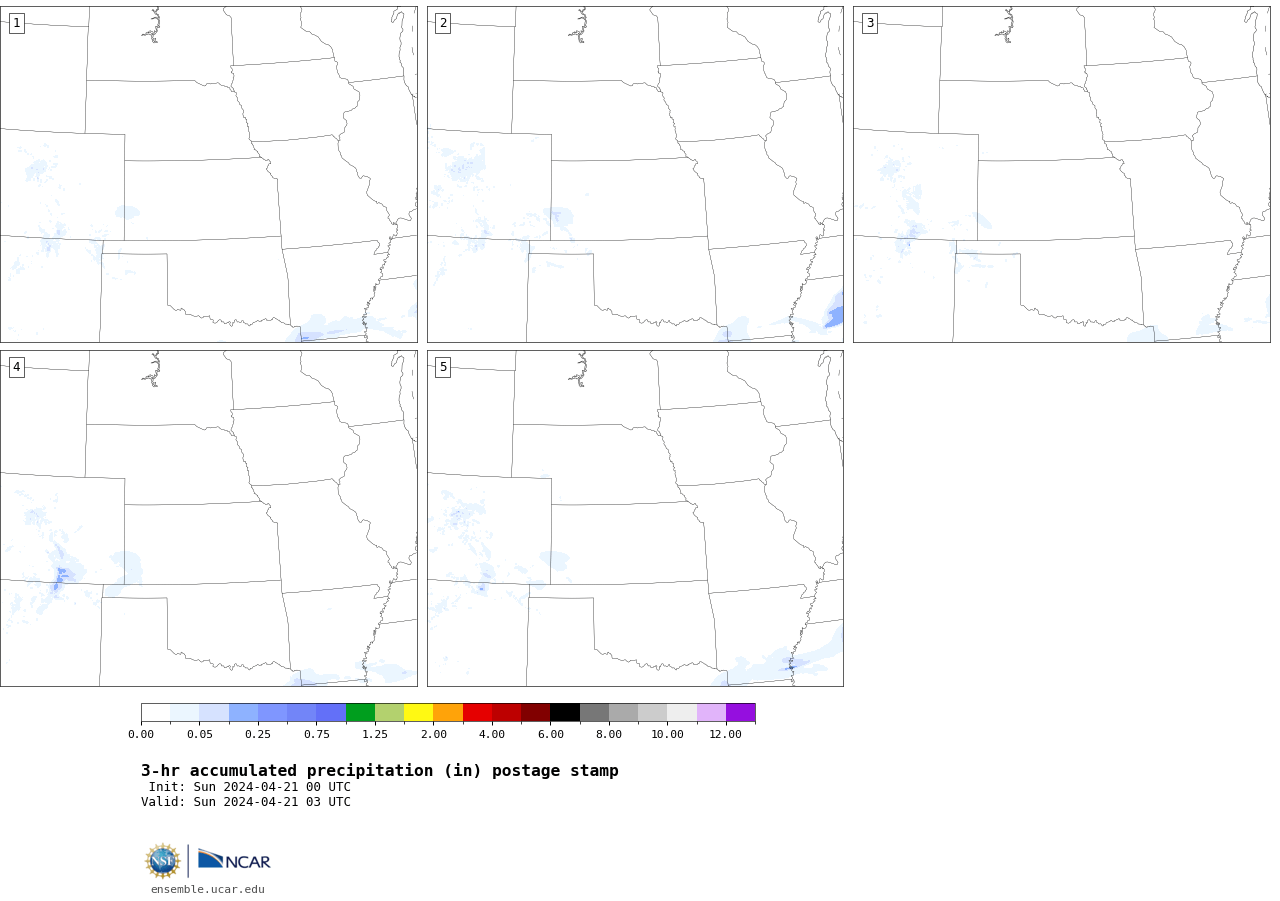Open precipitation map panel 3

[x=1062, y=174]
